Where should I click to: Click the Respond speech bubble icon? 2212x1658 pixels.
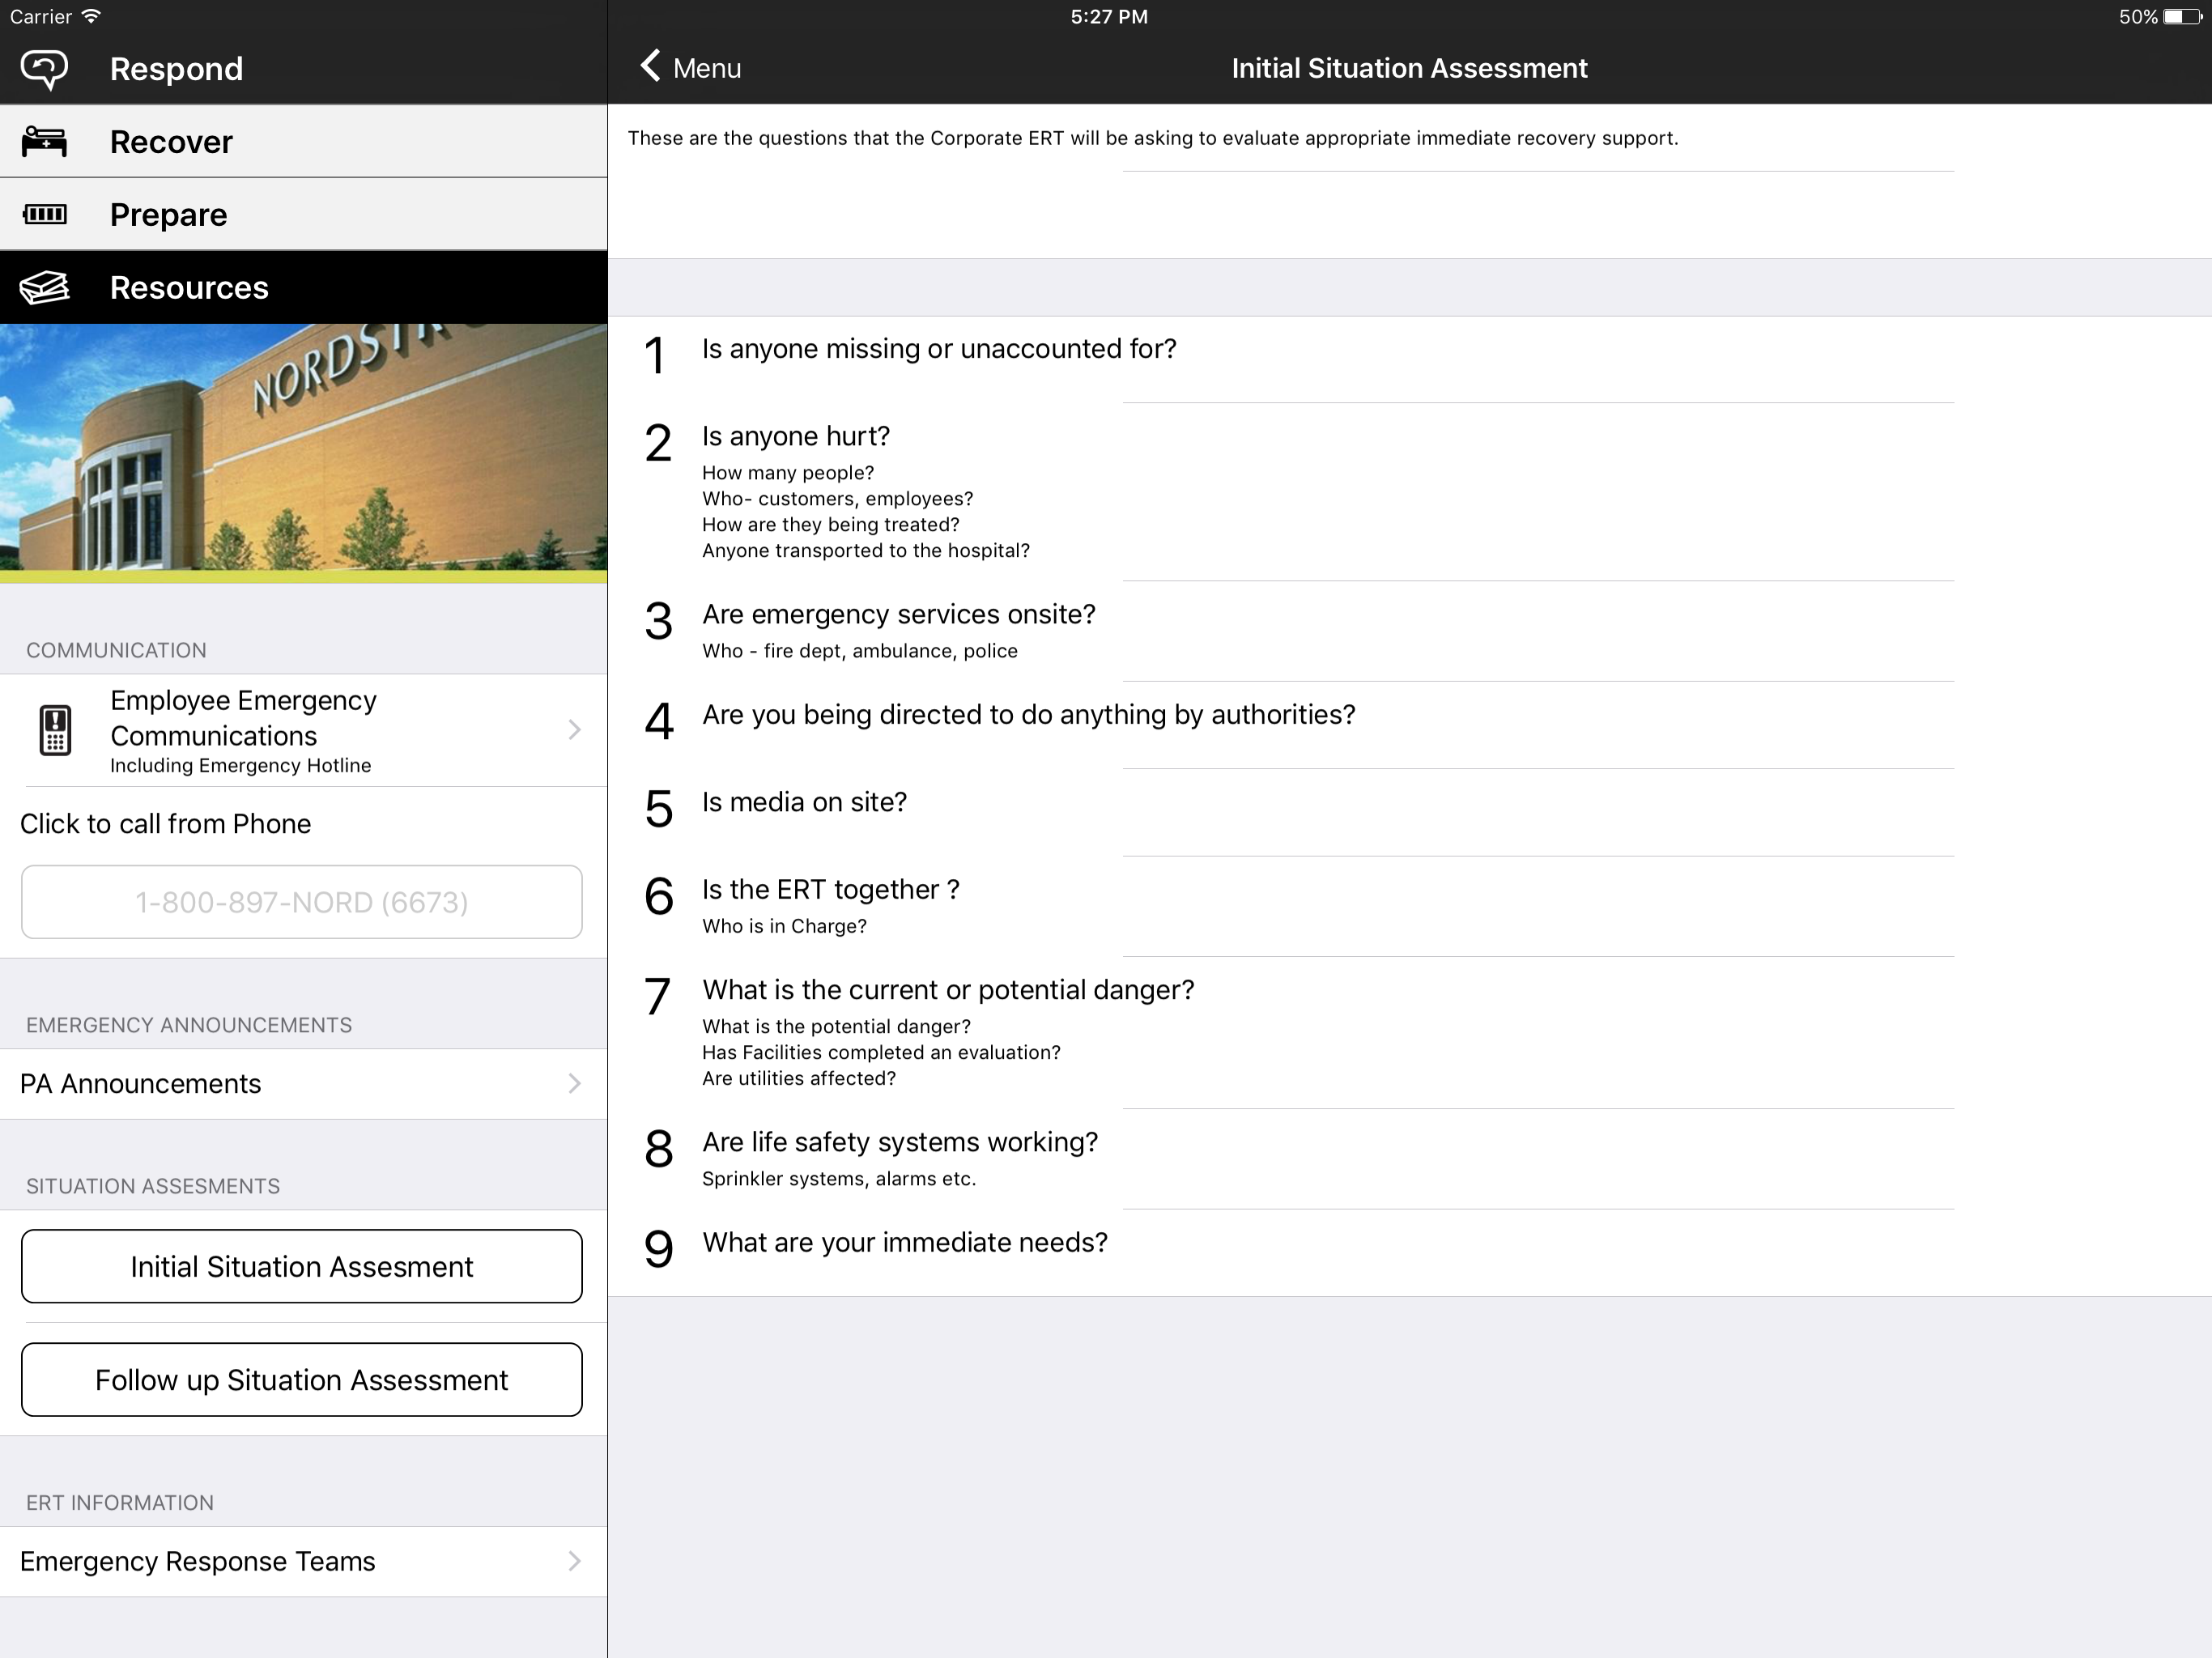(44, 69)
